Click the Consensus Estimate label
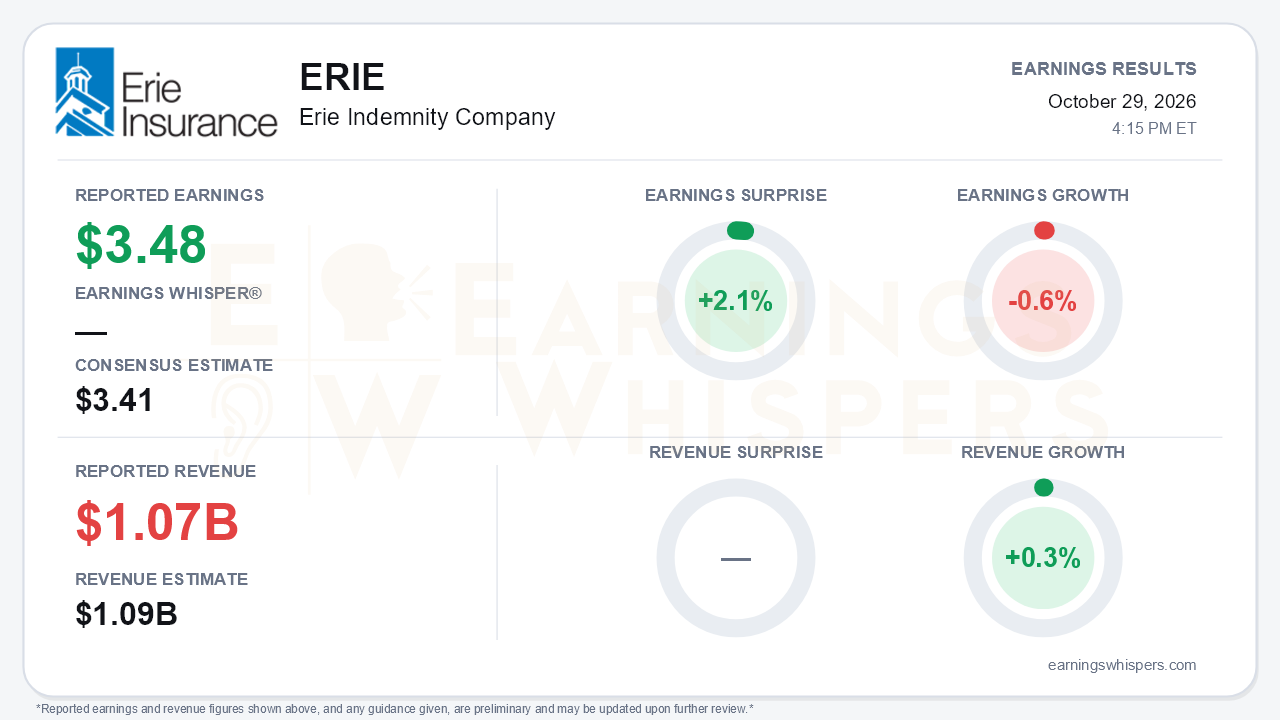Screen dimensions: 1280x720 point(174,365)
